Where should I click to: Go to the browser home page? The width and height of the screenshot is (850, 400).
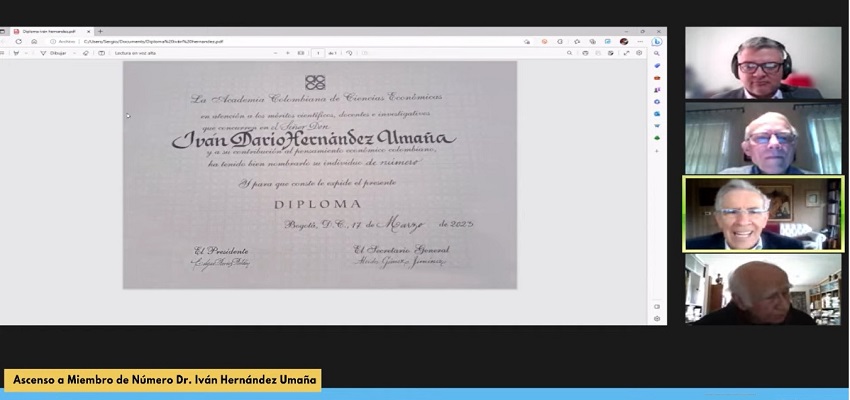click(34, 41)
